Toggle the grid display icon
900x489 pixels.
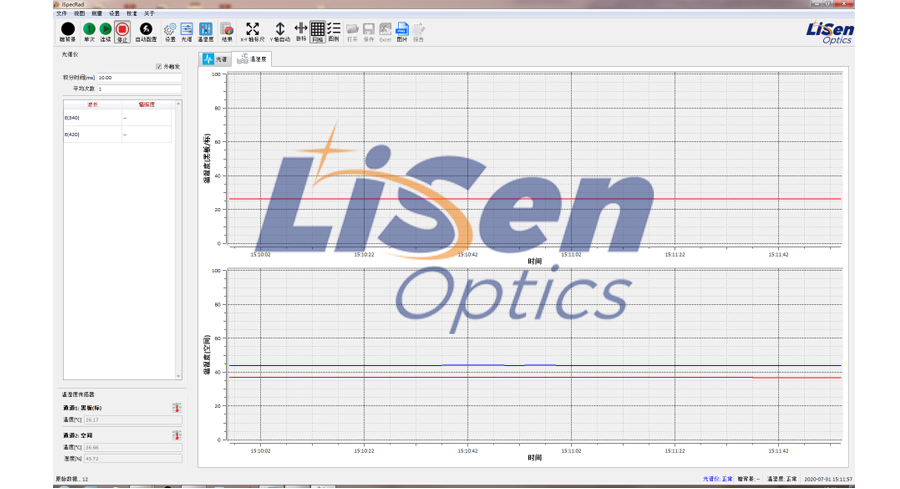coord(317,32)
